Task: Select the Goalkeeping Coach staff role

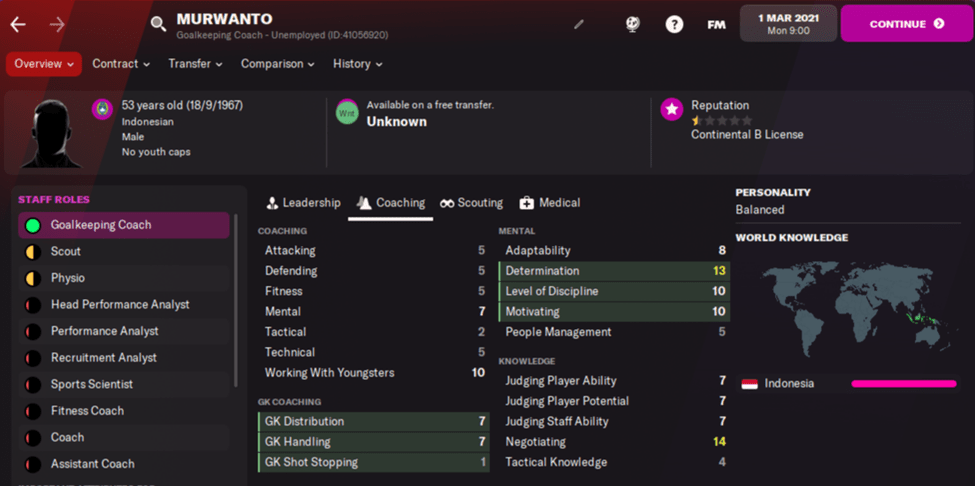Action: pos(123,225)
